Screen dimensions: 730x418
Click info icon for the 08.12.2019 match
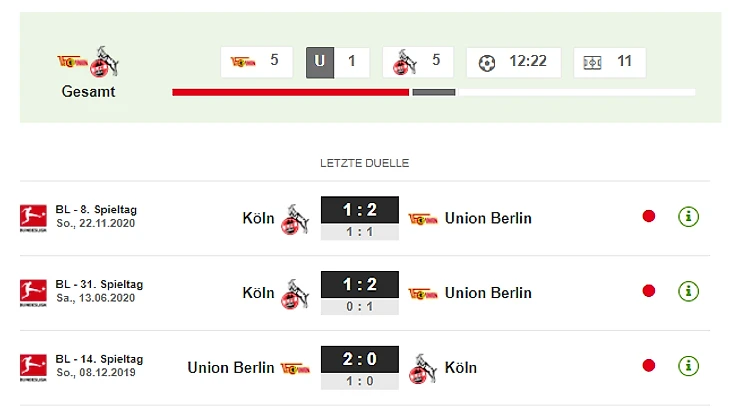[688, 366]
